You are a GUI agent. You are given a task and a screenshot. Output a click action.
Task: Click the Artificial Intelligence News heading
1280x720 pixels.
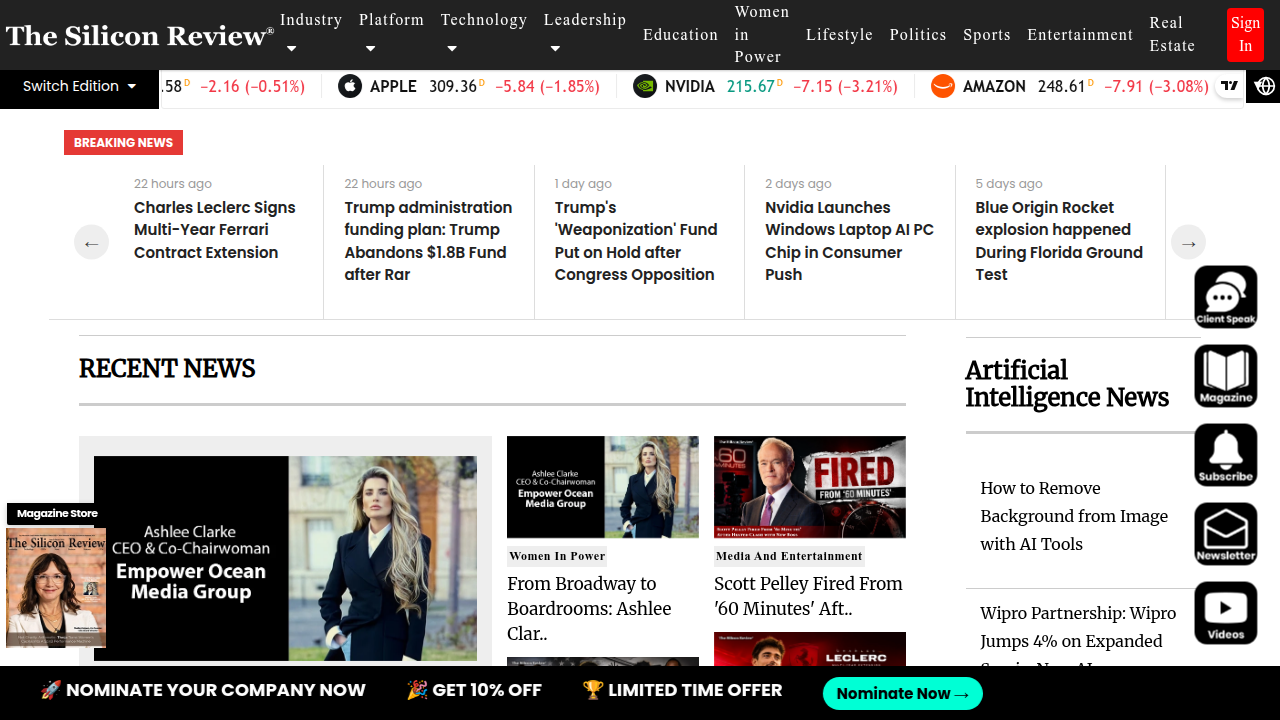[1067, 384]
